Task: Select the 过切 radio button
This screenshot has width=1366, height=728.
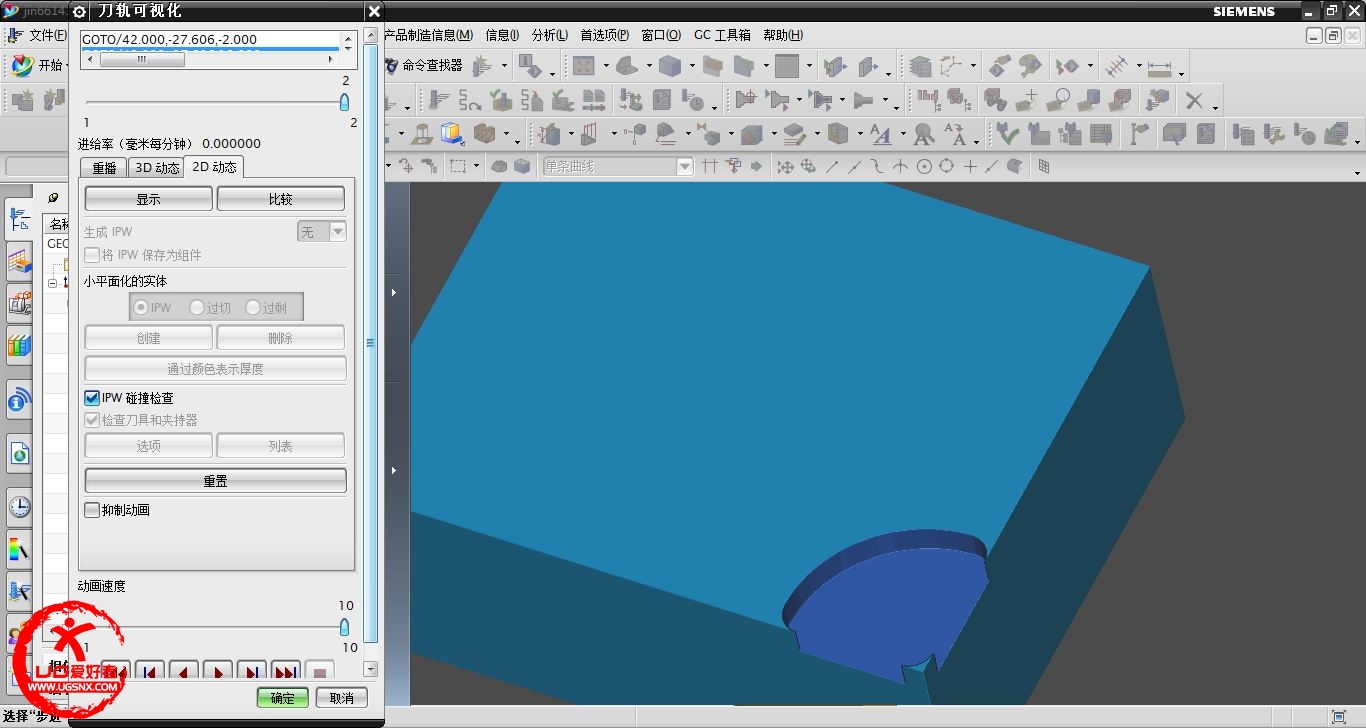Action: [x=198, y=308]
